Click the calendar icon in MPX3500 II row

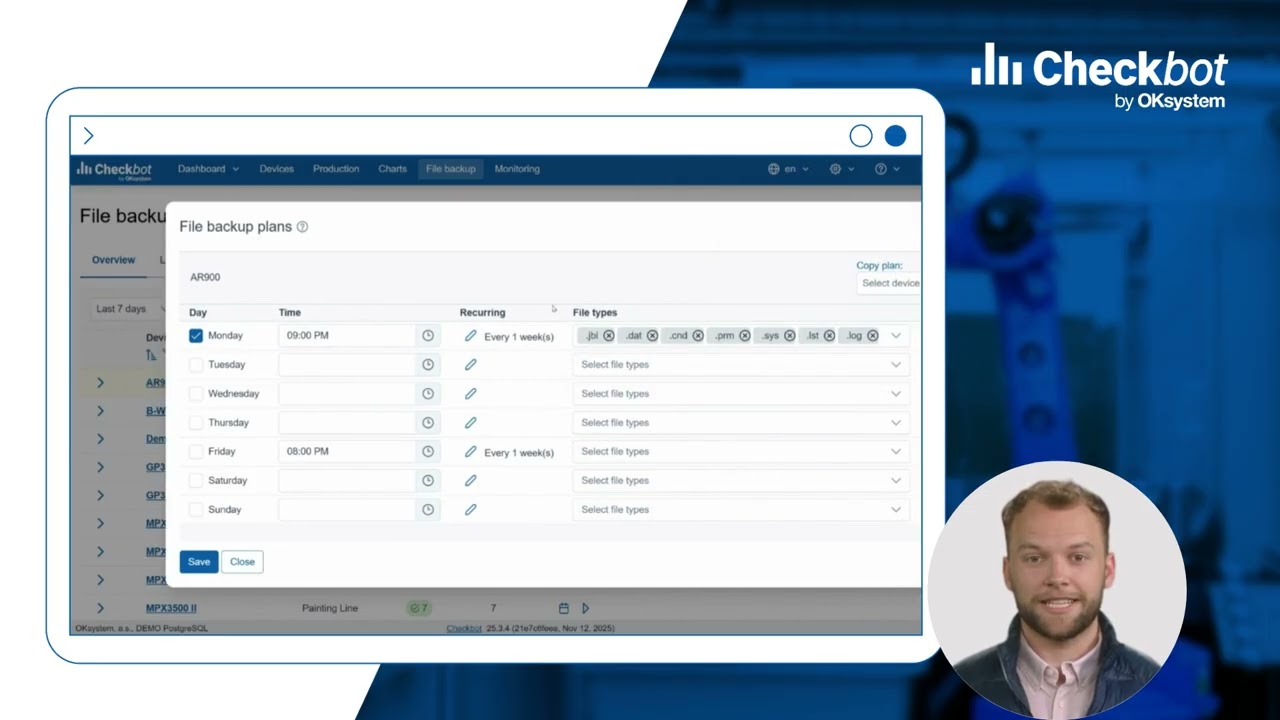563,608
